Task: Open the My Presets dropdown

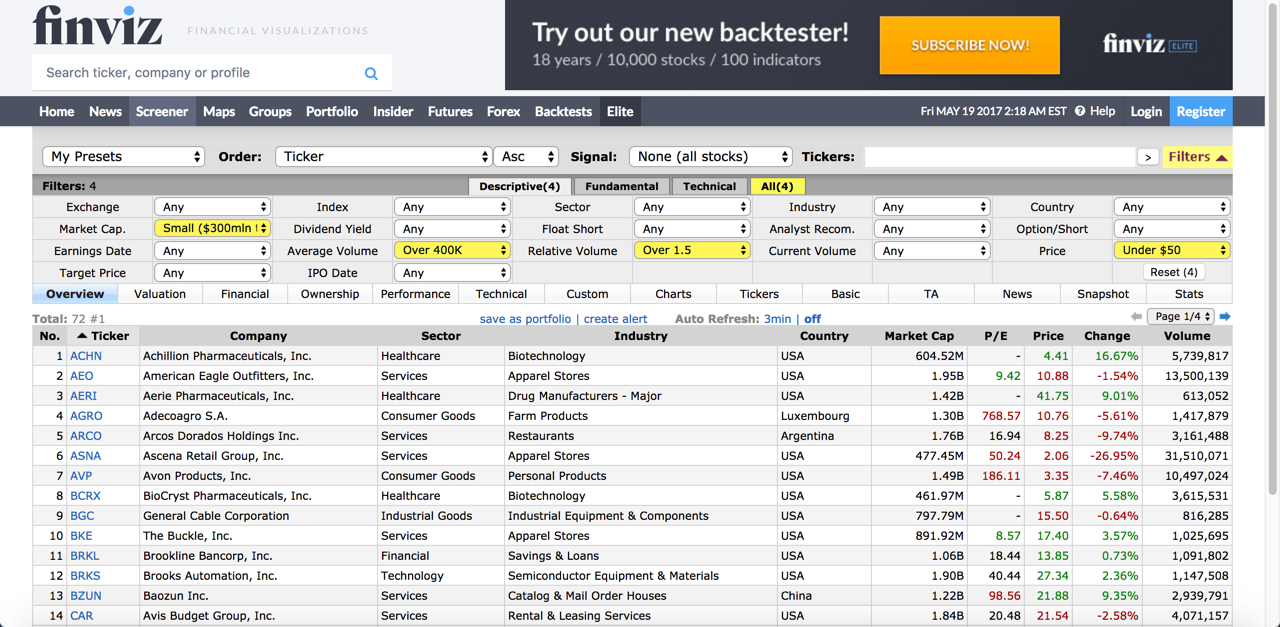Action: tap(124, 157)
